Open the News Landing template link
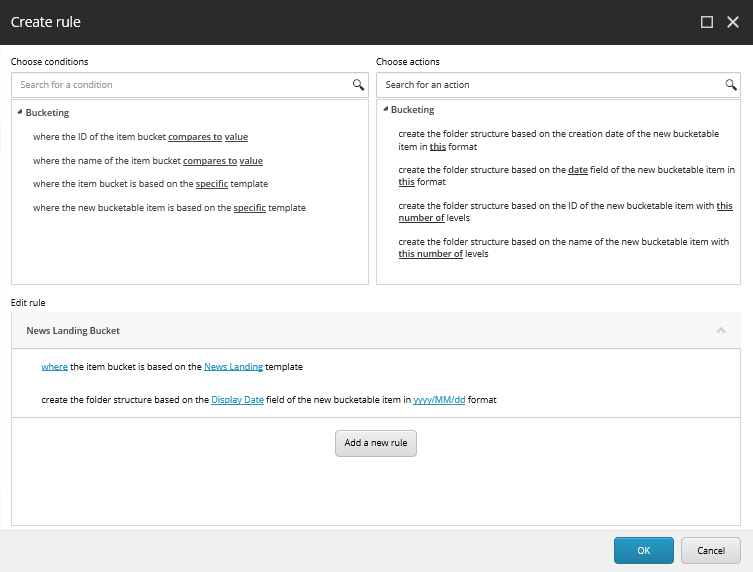 233,367
